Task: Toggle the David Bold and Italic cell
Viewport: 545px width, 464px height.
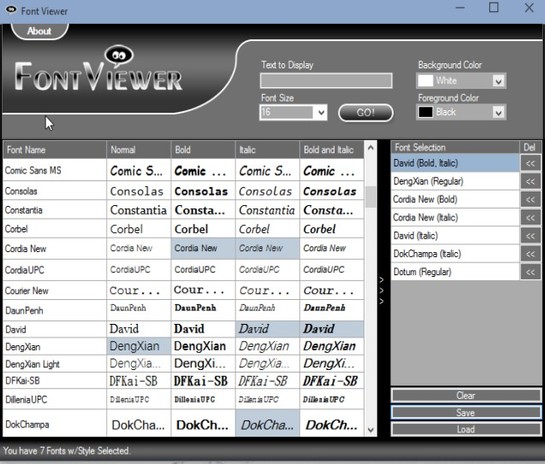Action: click(332, 329)
